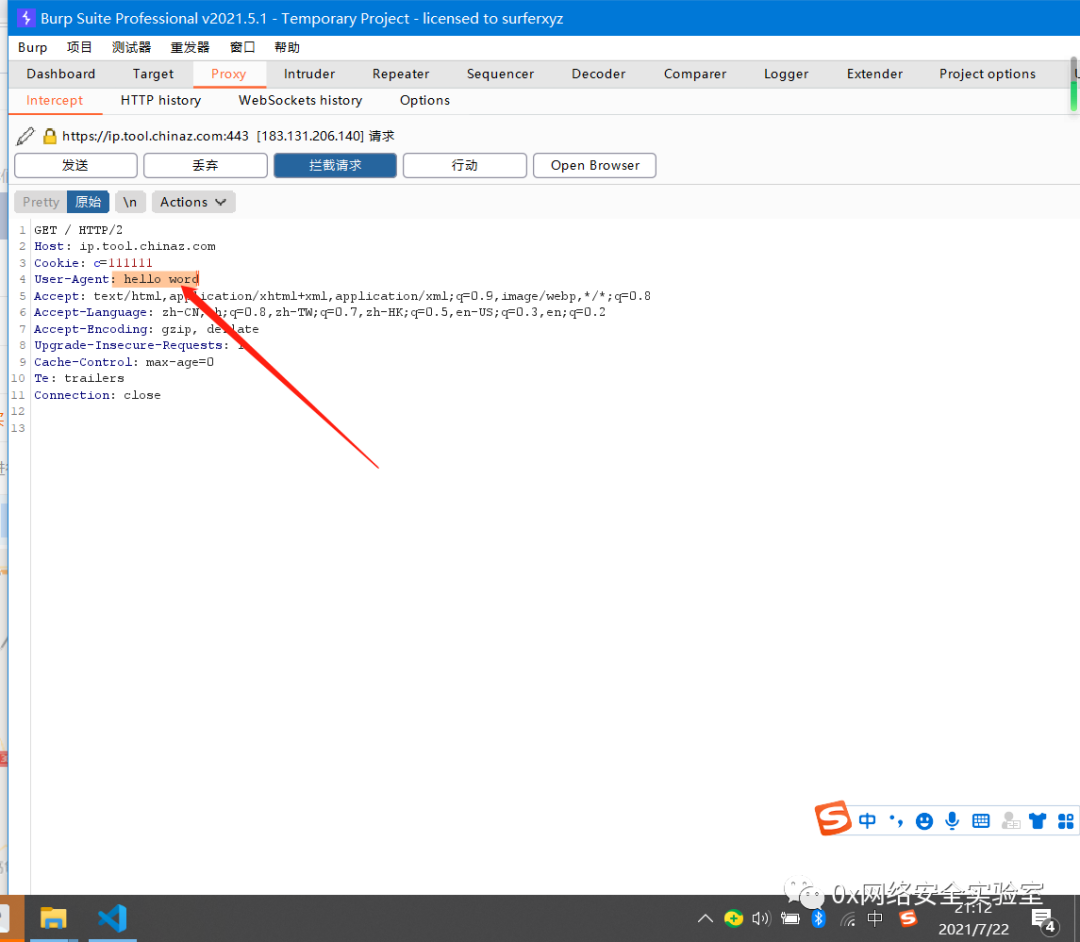The width and height of the screenshot is (1080, 942).
Task: Click the Open Browser button
Action: tap(594, 165)
